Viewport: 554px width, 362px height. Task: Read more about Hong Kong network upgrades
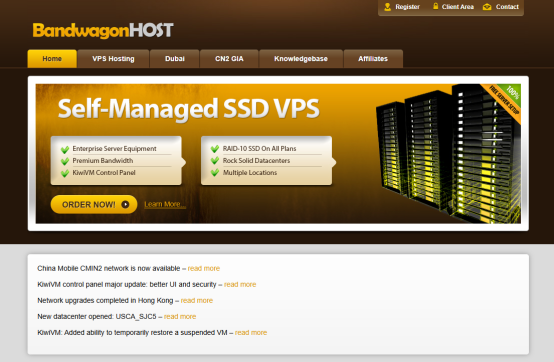click(x=197, y=301)
